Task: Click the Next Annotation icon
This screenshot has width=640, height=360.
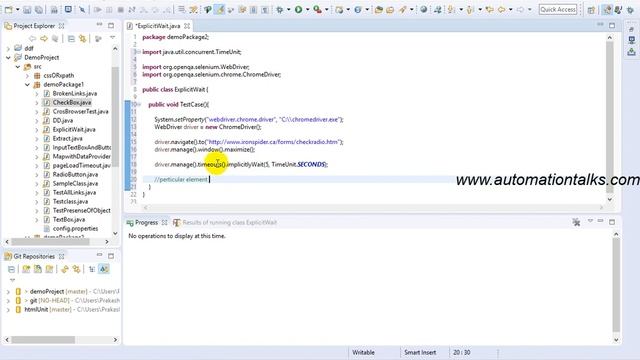Action: tap(451, 9)
